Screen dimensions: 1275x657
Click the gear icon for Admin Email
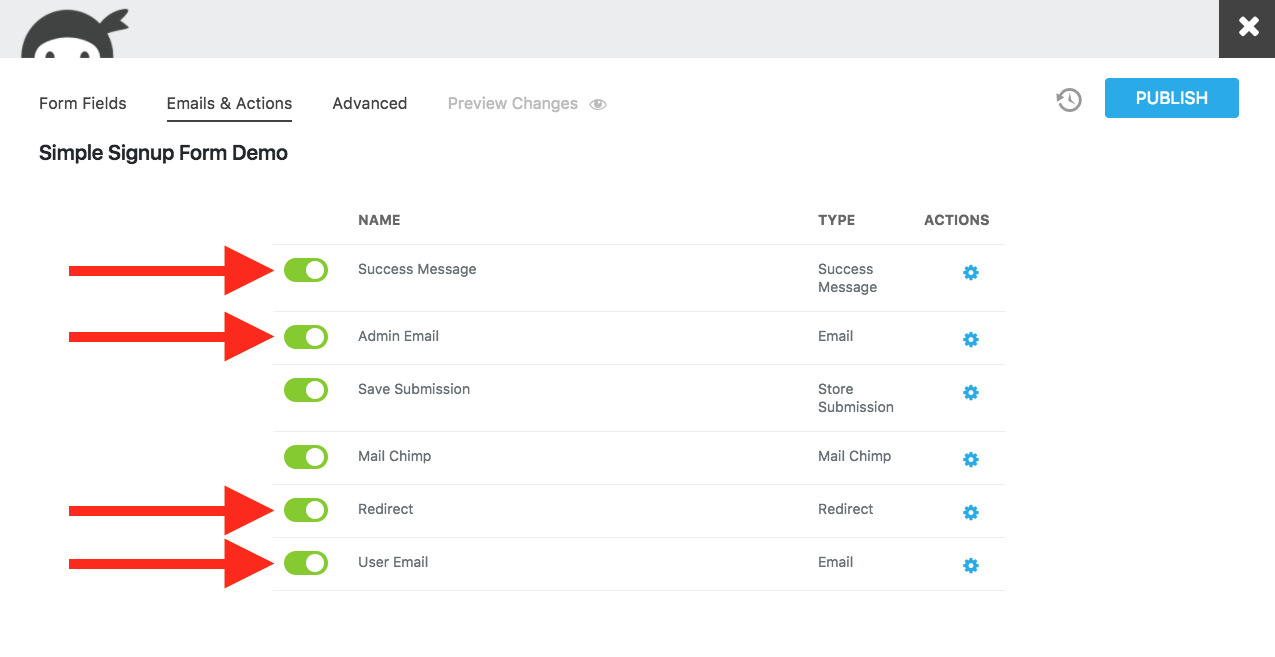[970, 340]
